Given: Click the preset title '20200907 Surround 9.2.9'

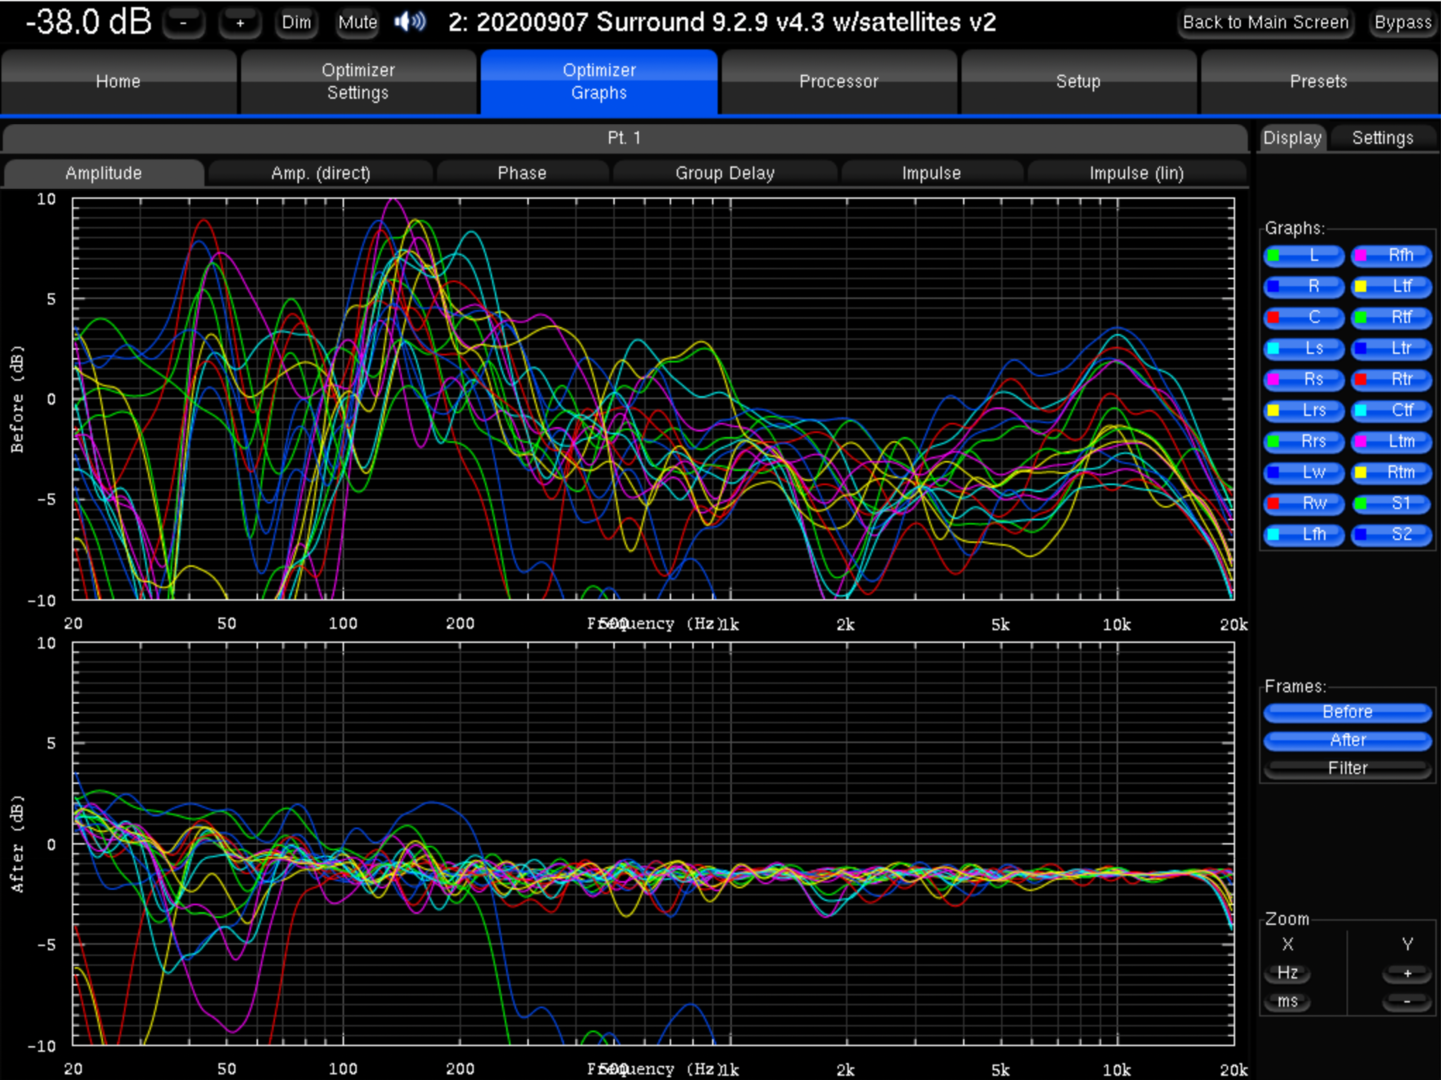Looking at the screenshot, I should 592,22.
